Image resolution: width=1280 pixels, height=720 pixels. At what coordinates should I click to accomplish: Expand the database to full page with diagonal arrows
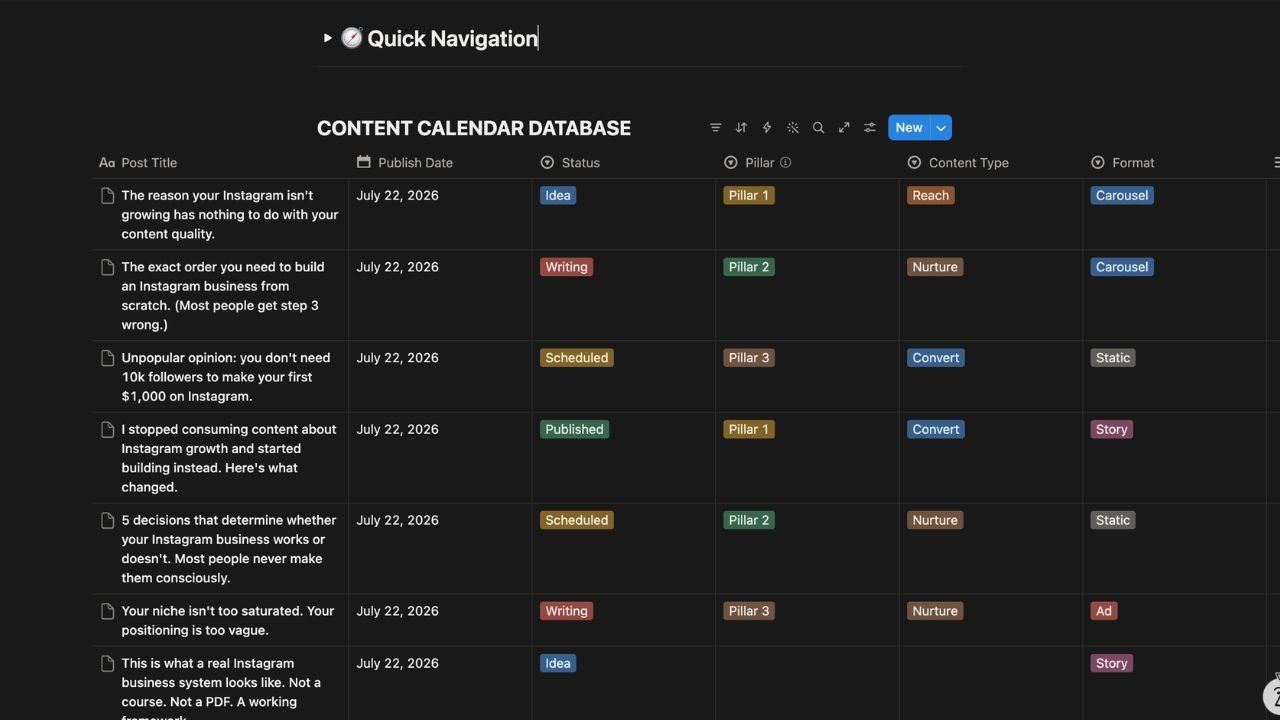tap(843, 127)
